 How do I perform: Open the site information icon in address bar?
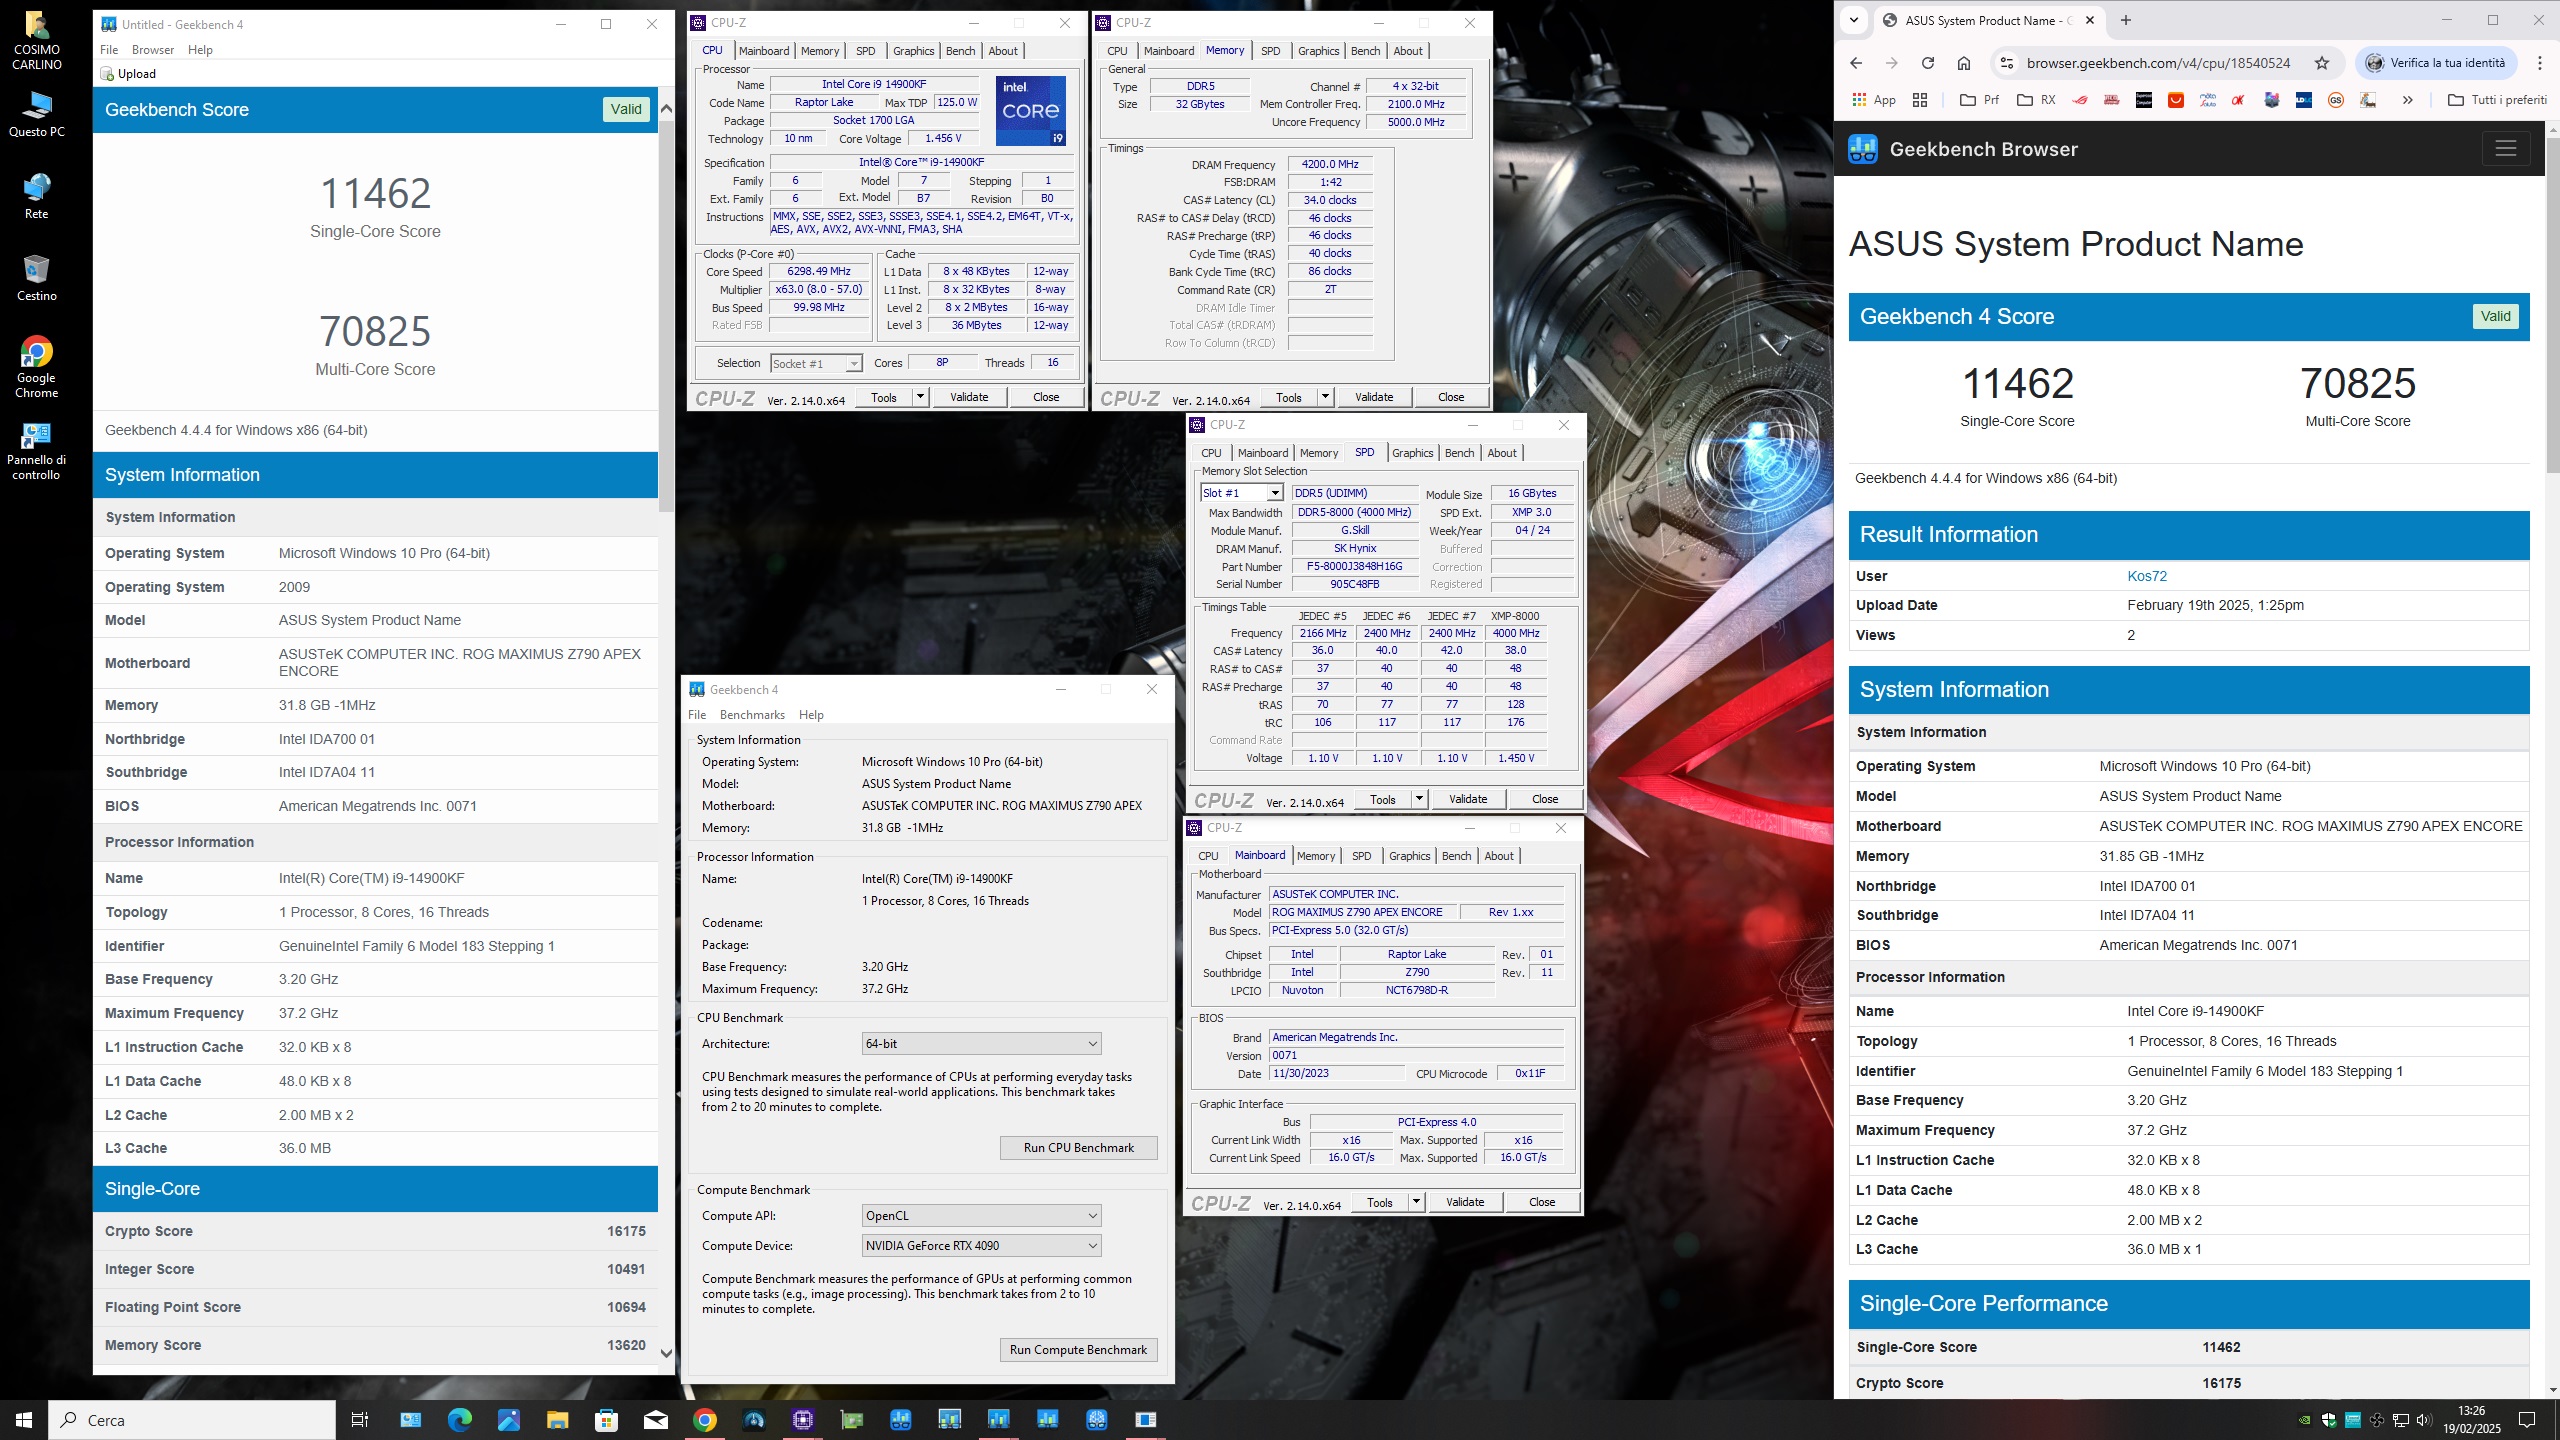[x=2006, y=63]
